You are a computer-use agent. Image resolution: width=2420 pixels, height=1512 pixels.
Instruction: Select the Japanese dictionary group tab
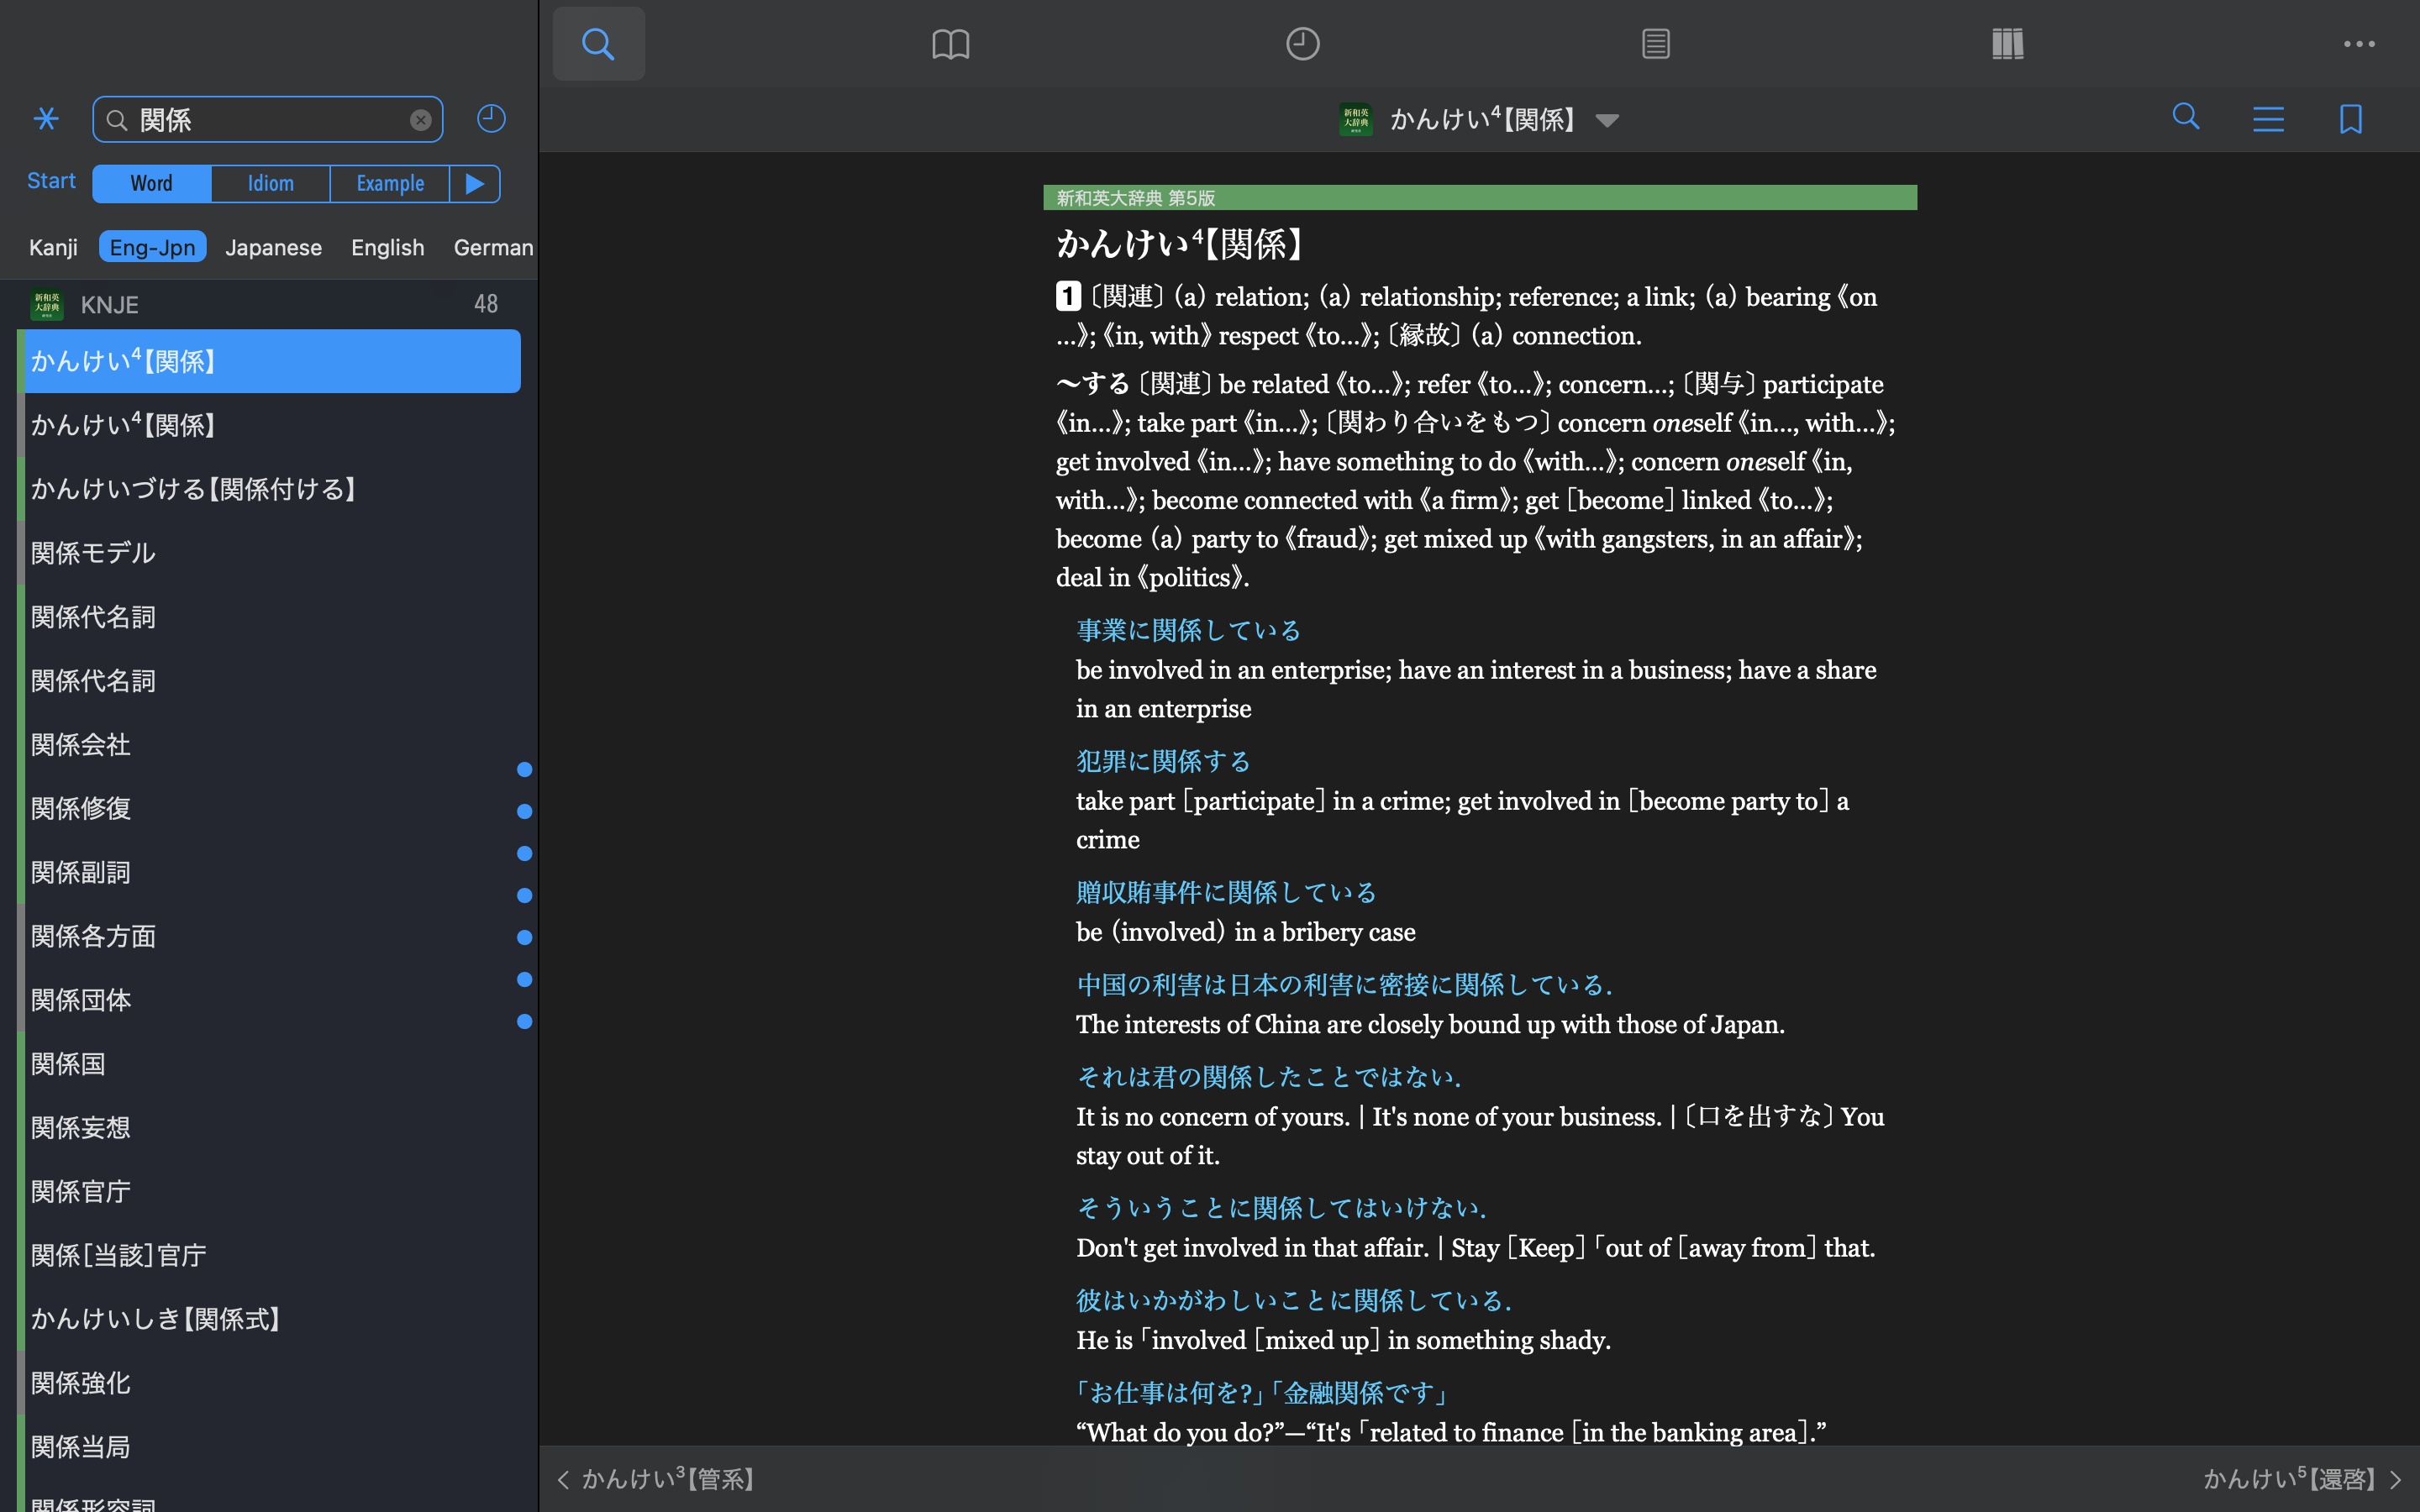273,247
